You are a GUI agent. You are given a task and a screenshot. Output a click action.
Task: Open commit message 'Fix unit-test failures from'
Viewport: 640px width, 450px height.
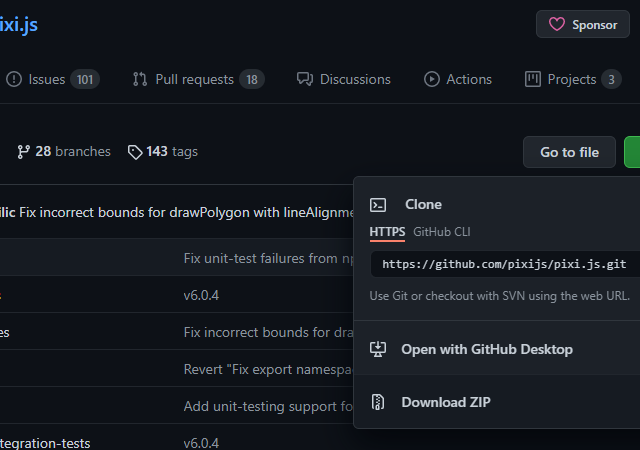tap(269, 258)
